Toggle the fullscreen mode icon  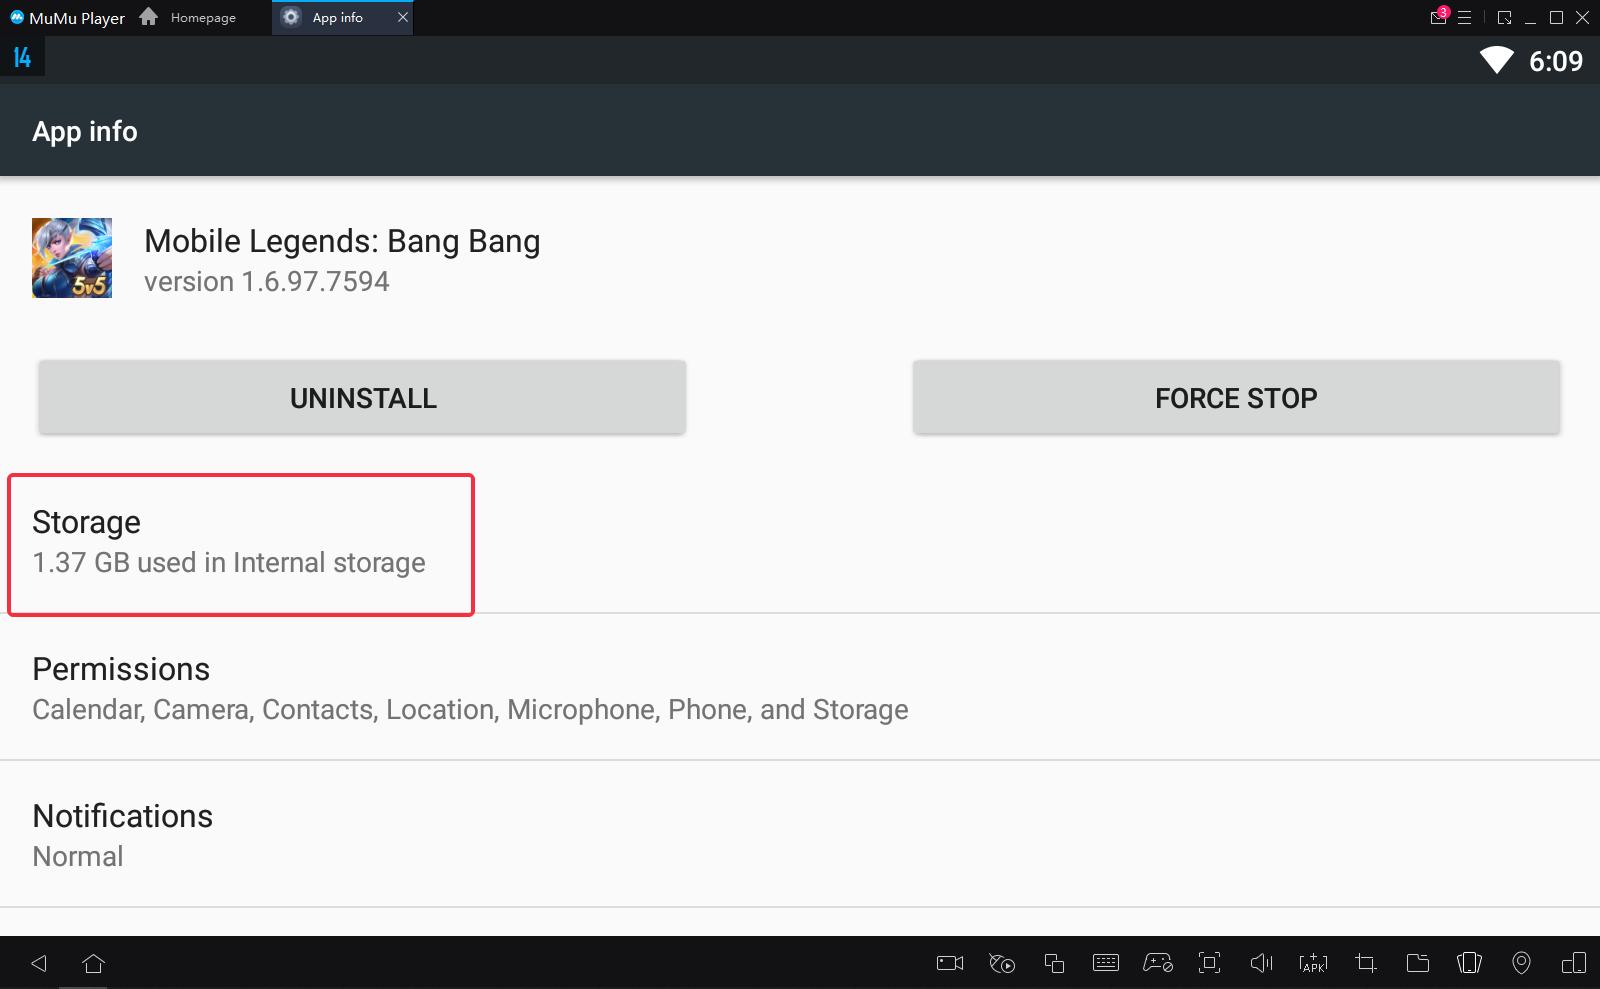[1210, 963]
